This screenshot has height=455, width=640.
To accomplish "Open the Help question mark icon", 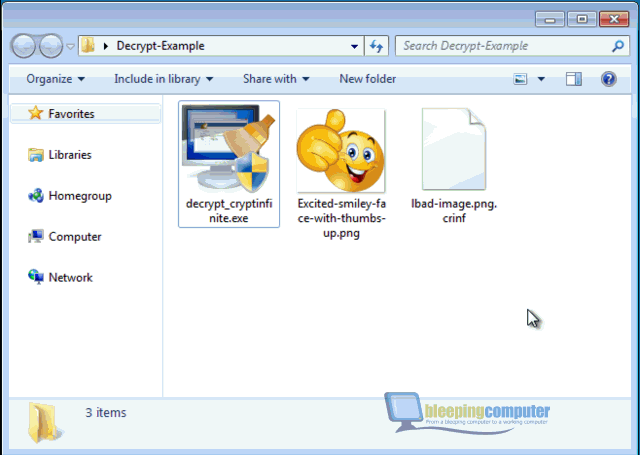I will (608, 79).
